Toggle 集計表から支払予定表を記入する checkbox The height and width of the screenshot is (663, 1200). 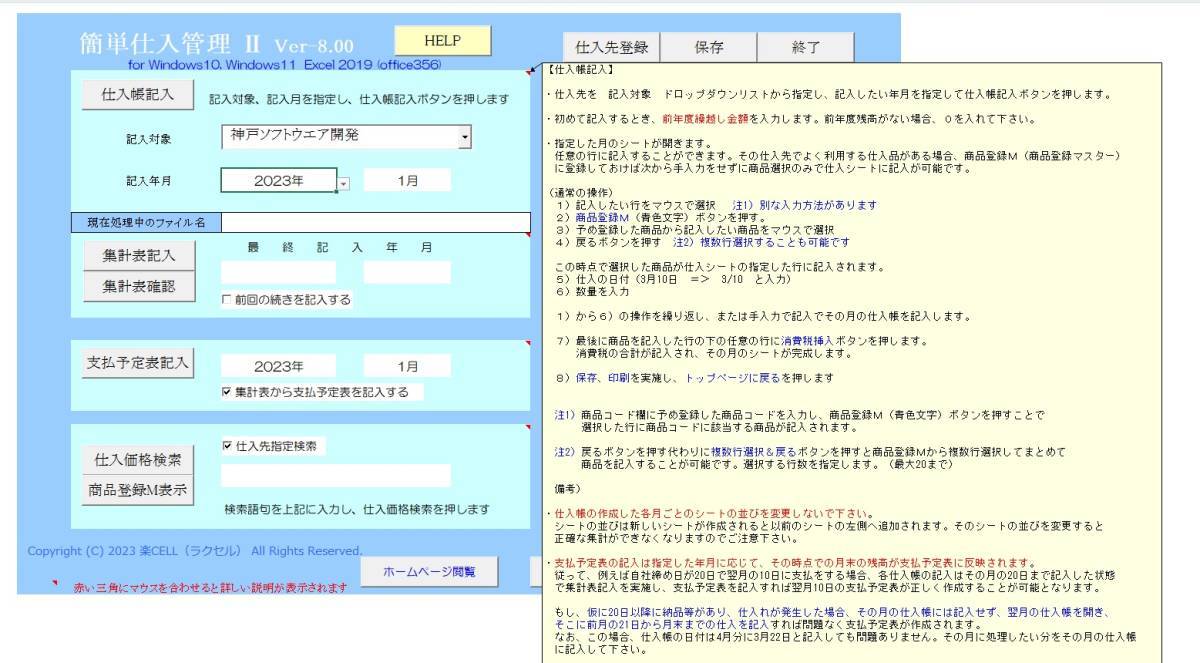pyautogui.click(x=226, y=393)
